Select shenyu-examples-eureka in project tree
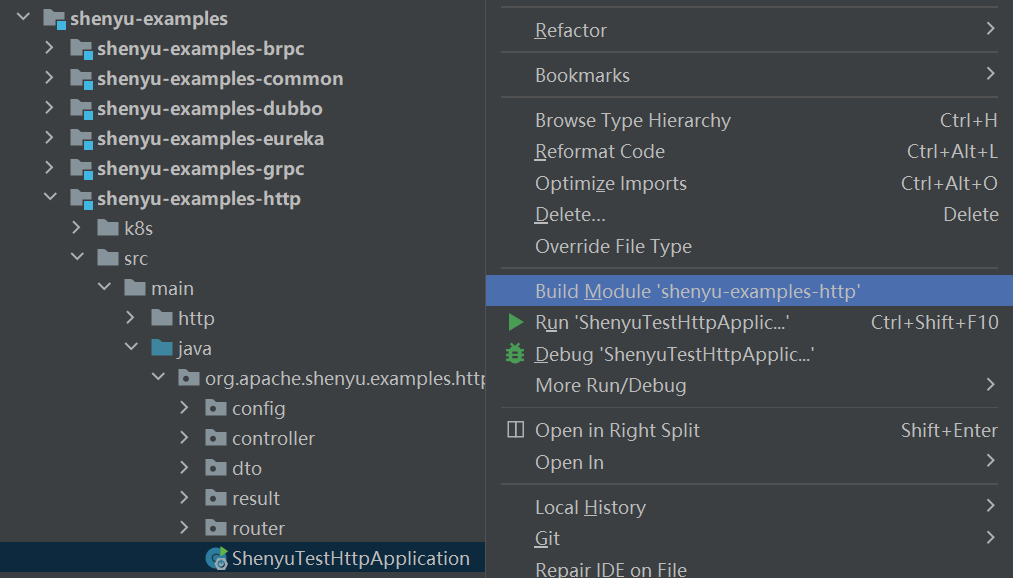 tap(210, 138)
